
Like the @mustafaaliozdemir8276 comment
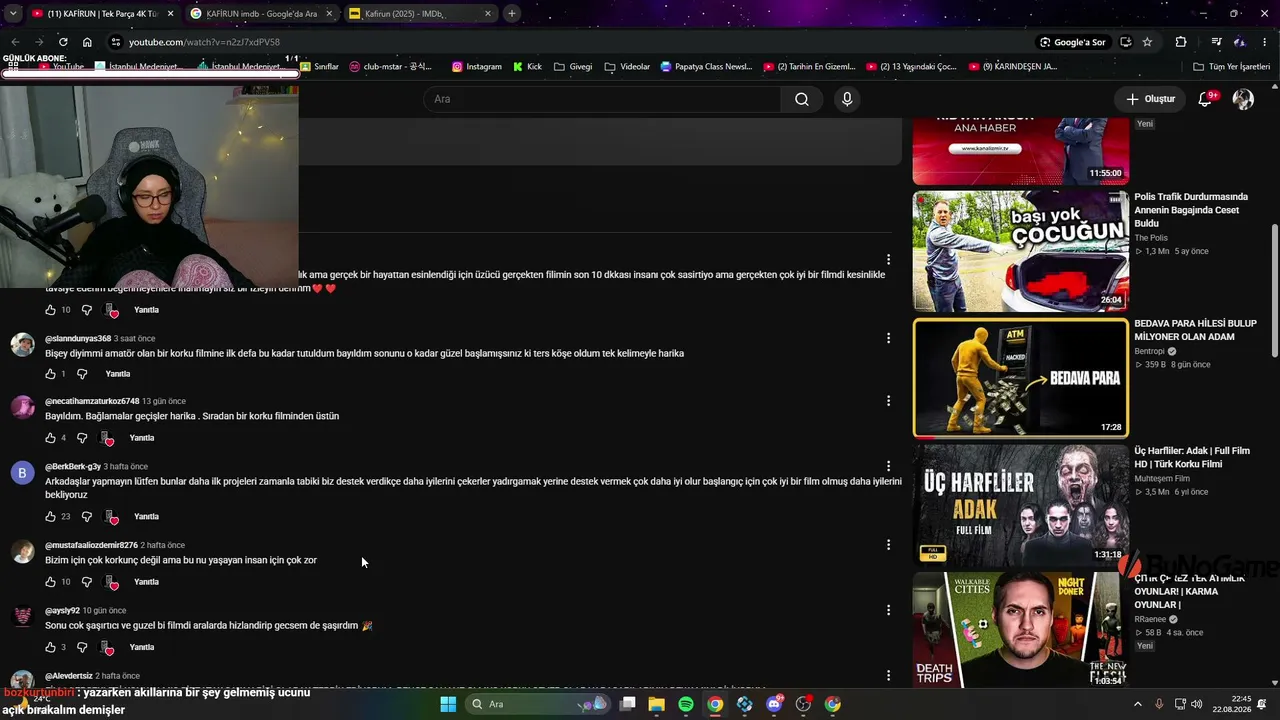pos(51,582)
